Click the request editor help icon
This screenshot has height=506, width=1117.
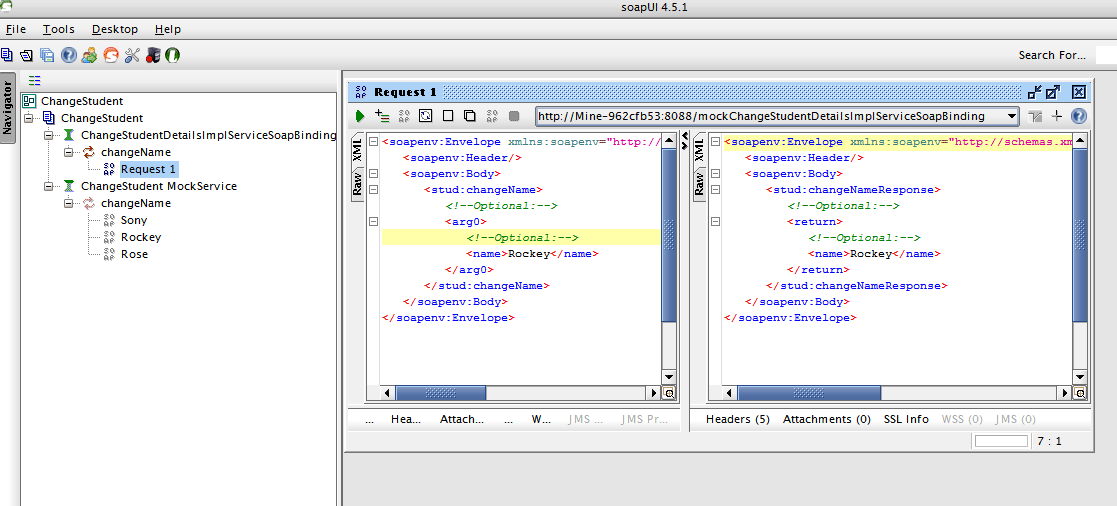coord(1078,116)
